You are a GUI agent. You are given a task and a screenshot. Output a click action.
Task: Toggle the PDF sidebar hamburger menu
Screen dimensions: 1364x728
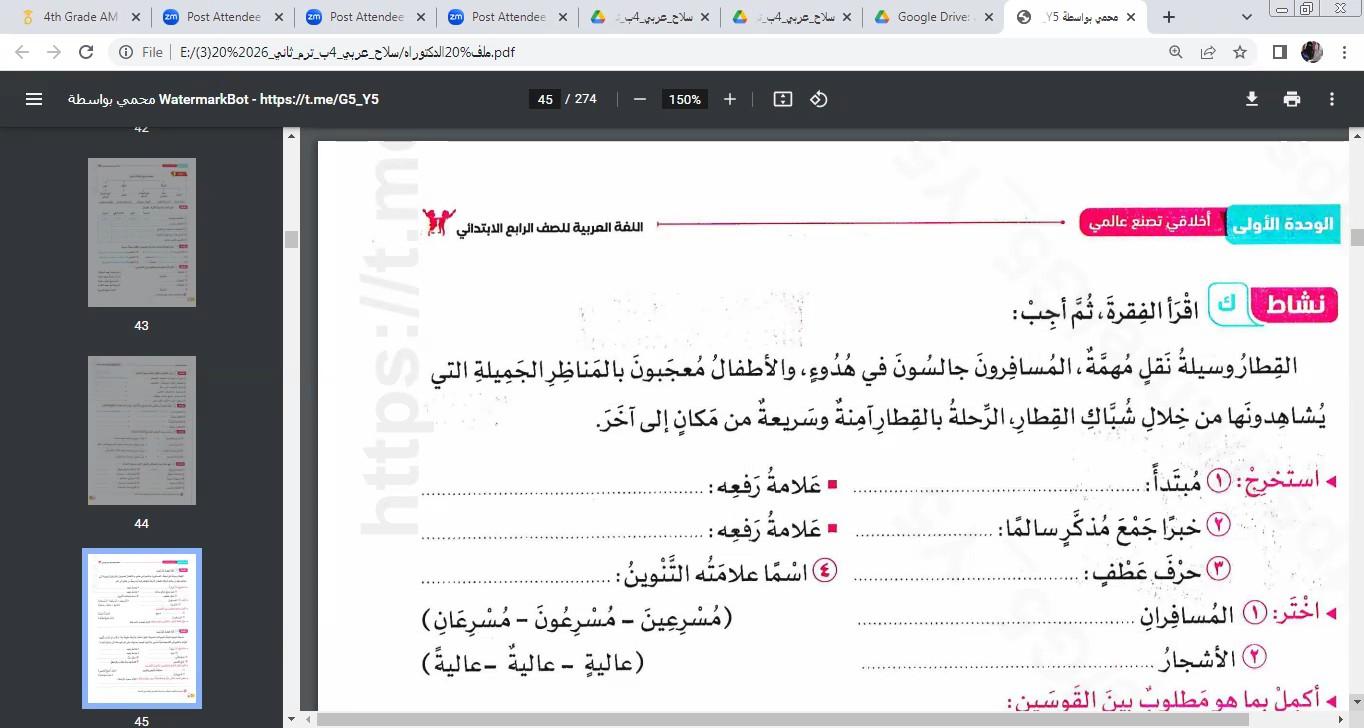pos(34,99)
